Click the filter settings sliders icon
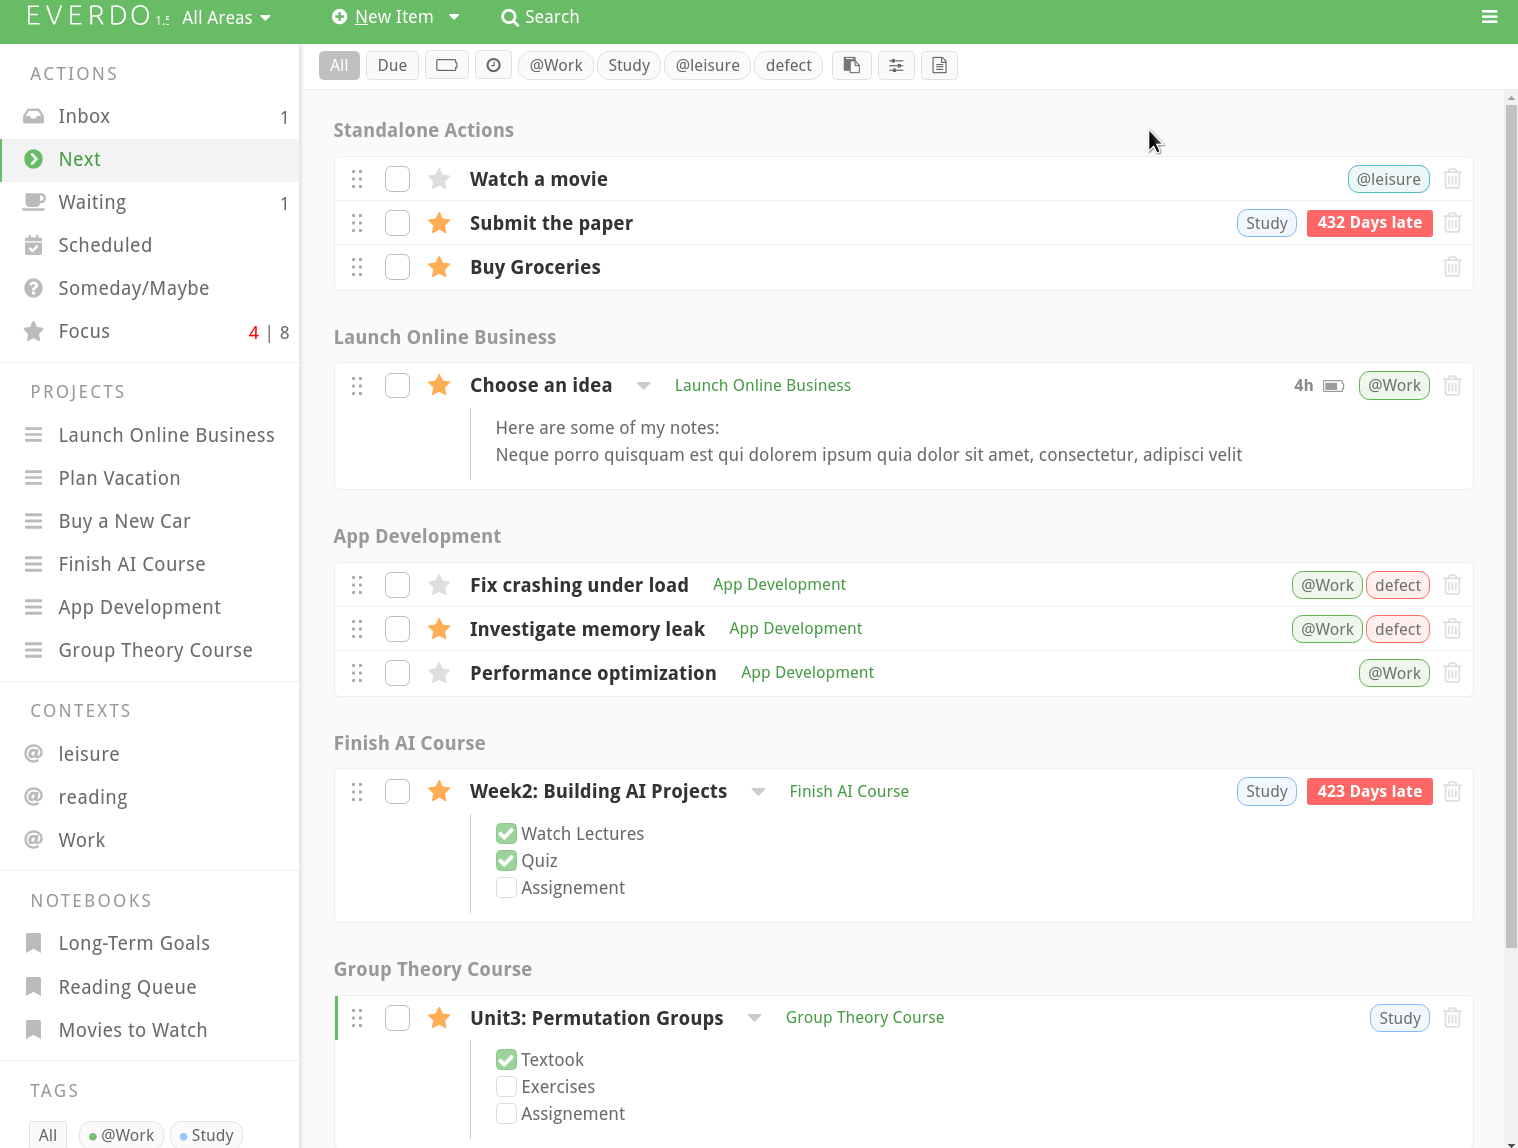 pos(896,66)
